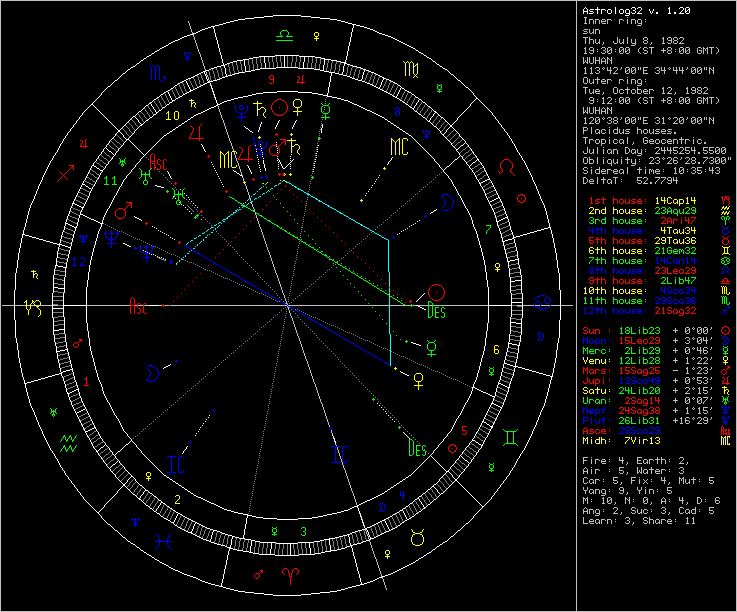Click the red Sun circle beside green DES label
The height and width of the screenshot is (612, 737).
pos(436,292)
